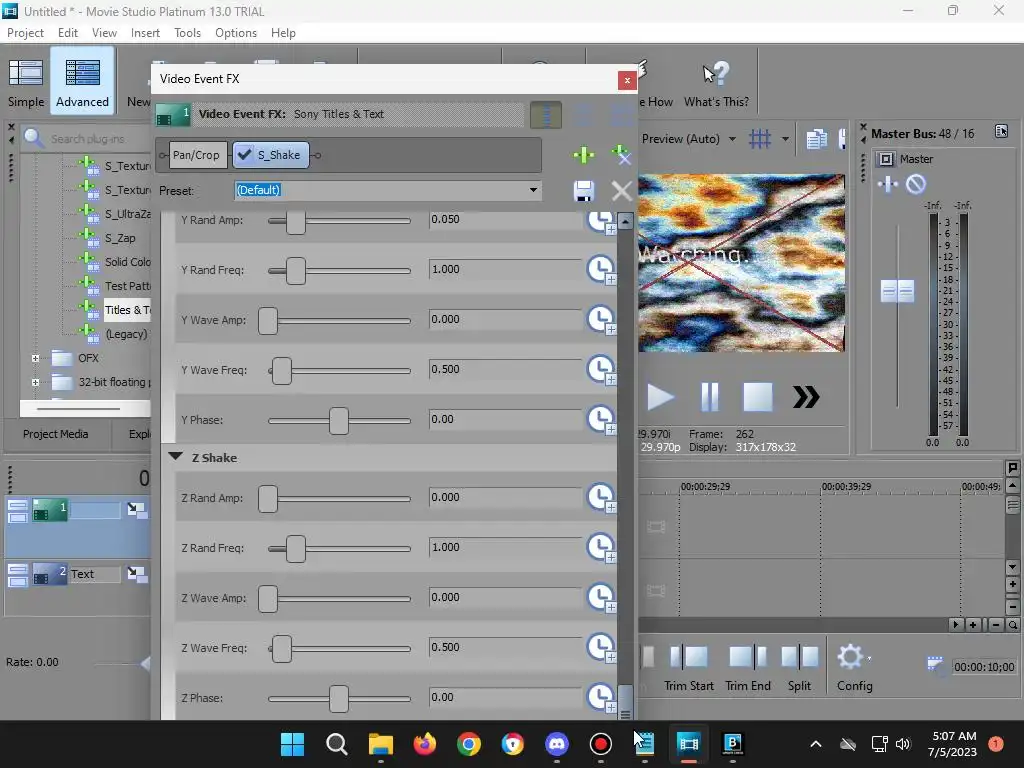Collapse the Z Shake section
Screen dimensions: 1024x768
point(175,456)
